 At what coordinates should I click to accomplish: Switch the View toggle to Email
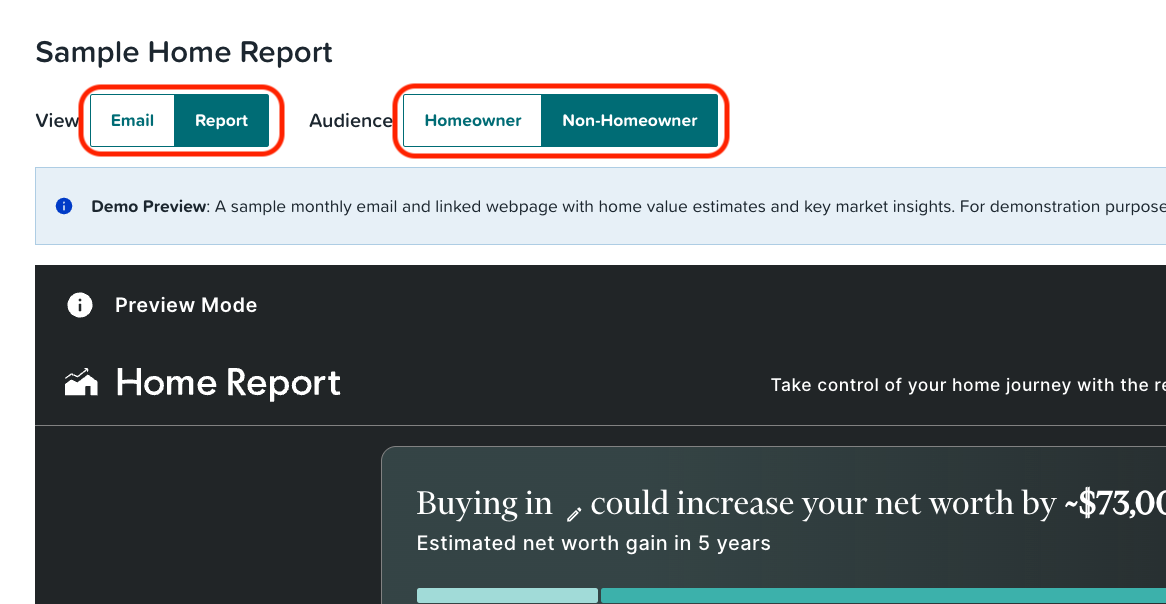(x=132, y=121)
